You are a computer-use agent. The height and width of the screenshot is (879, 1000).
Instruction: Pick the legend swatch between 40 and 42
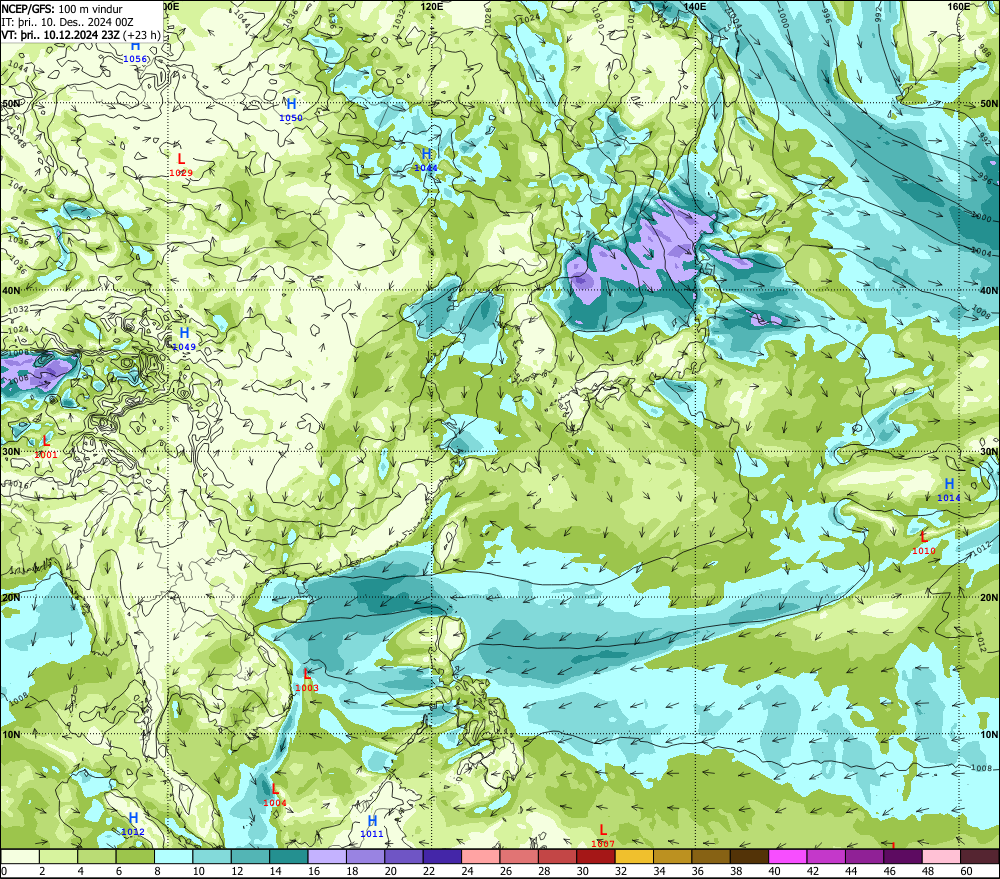coord(788,856)
